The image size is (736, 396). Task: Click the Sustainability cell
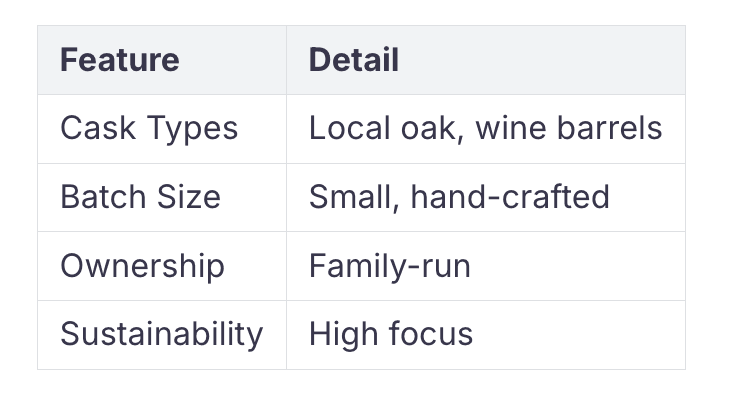click(x=162, y=335)
